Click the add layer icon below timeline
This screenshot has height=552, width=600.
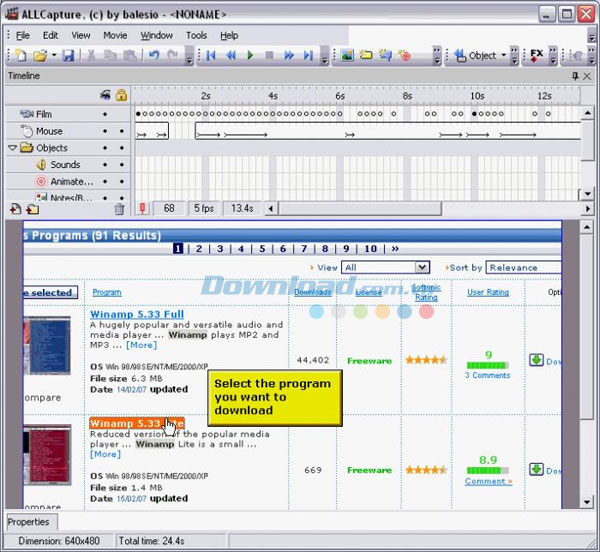point(15,209)
